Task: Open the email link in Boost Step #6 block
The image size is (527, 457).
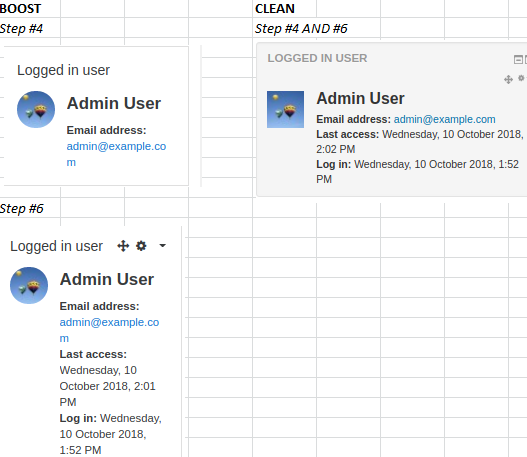Action: pos(109,330)
